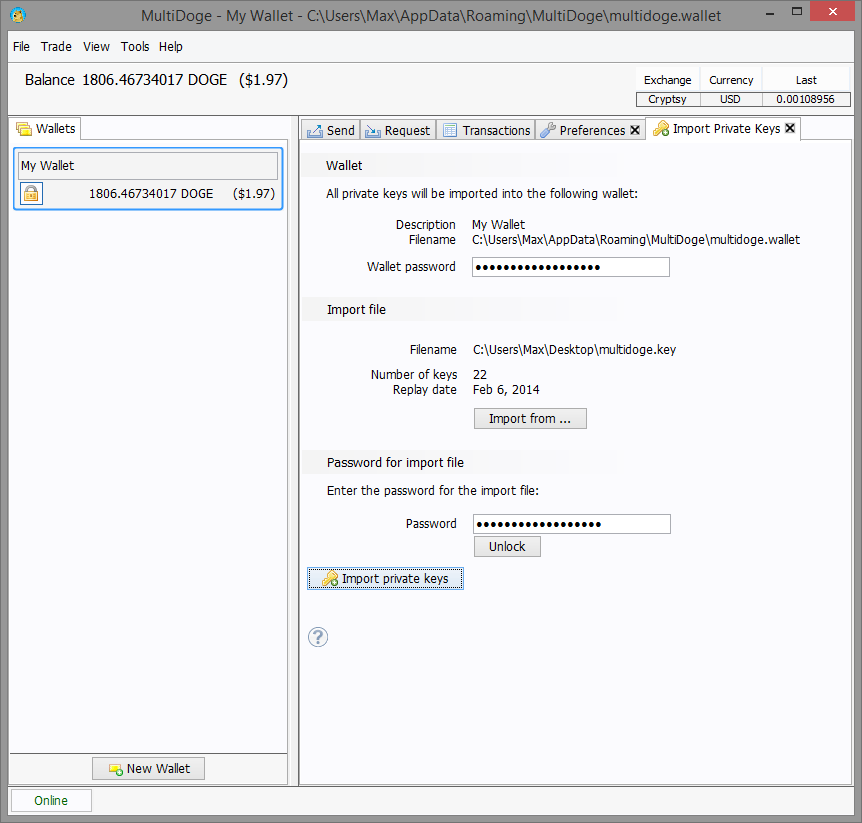Open the Trade menu
Screen dimensions: 862x823
[x=56, y=47]
